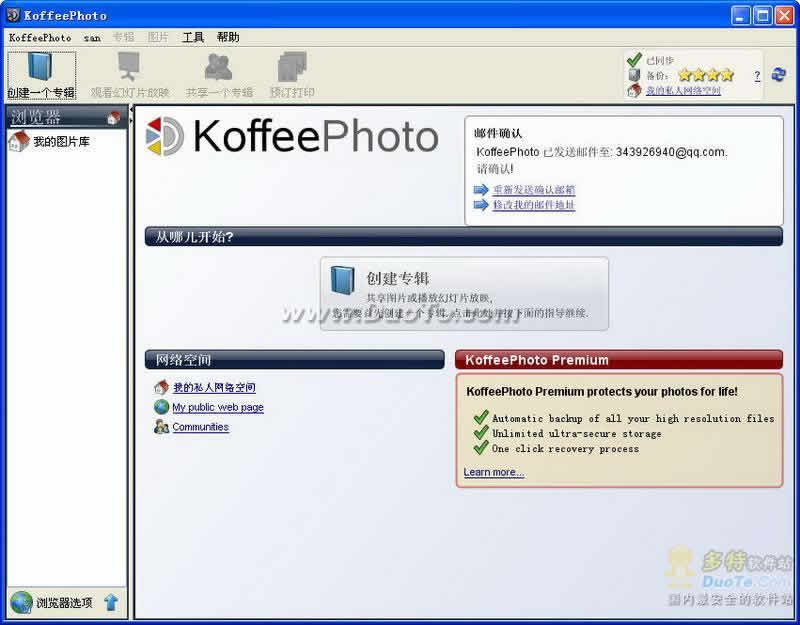The image size is (800, 625).
Task: Maximize the KoffeePhoto window
Action: point(763,15)
